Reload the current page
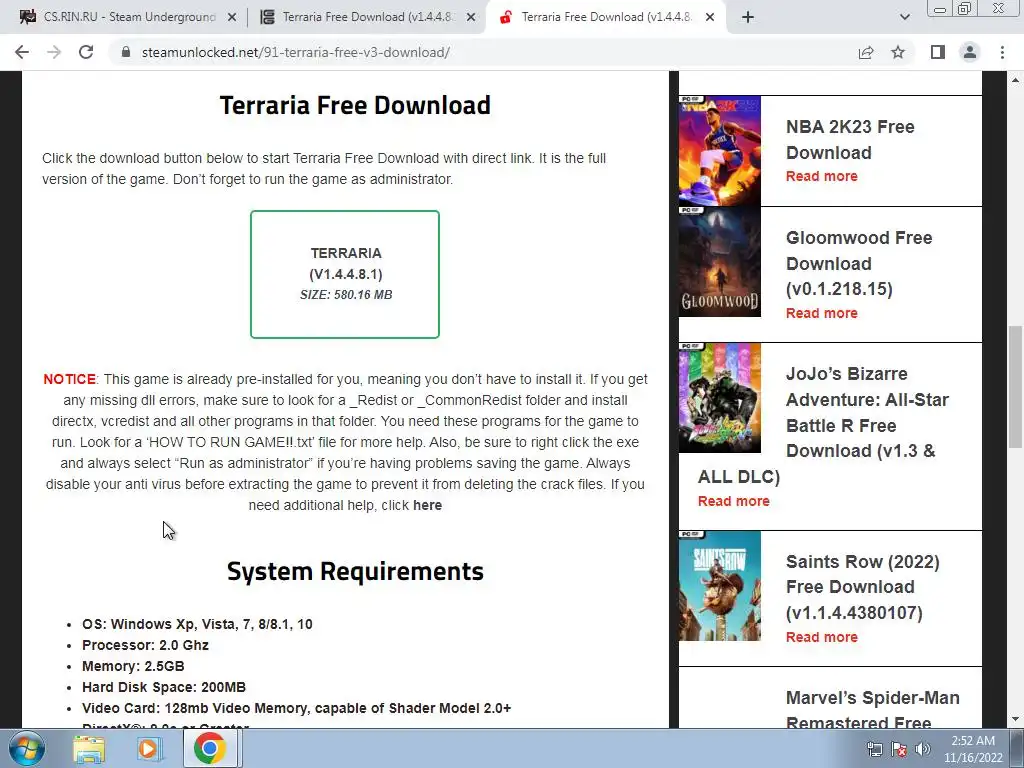1024x768 pixels. point(86,52)
